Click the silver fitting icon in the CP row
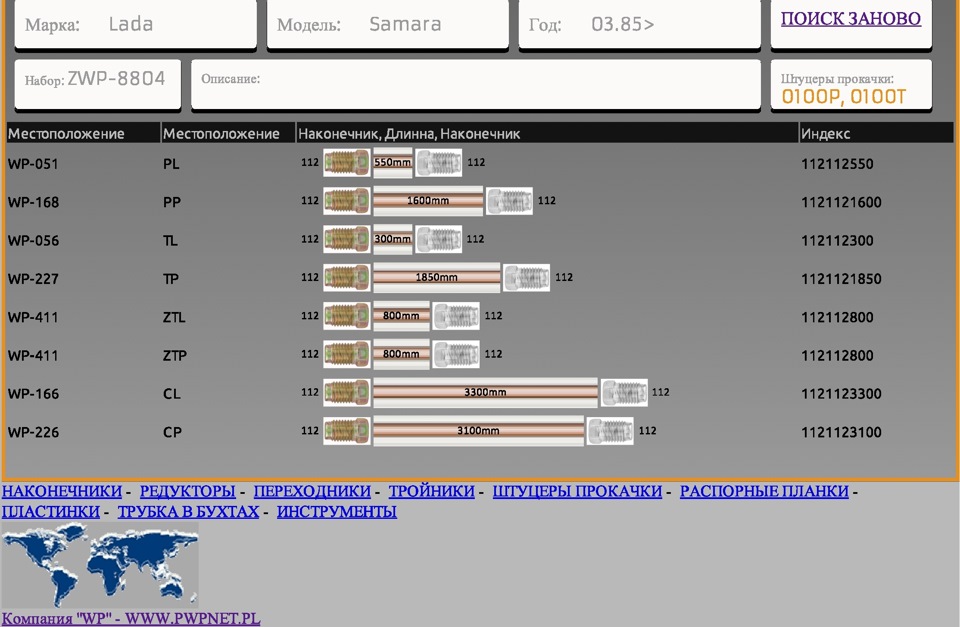This screenshot has width=960, height=627. (610, 430)
